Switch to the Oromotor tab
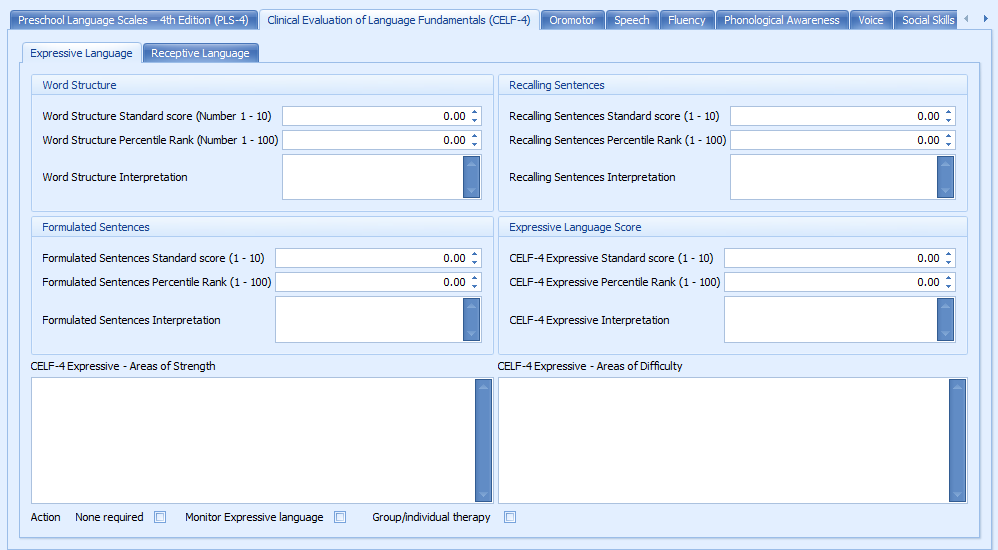Screen dimensions: 998x550 coord(572,20)
